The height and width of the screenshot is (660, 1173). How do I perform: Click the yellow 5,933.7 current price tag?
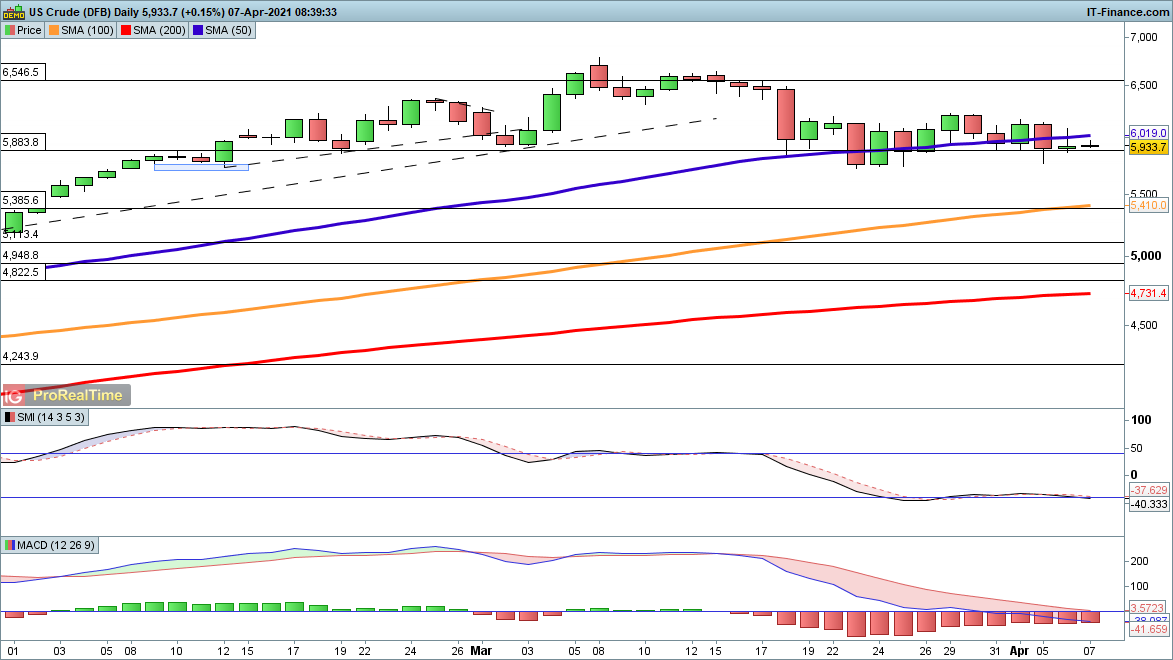[1148, 147]
